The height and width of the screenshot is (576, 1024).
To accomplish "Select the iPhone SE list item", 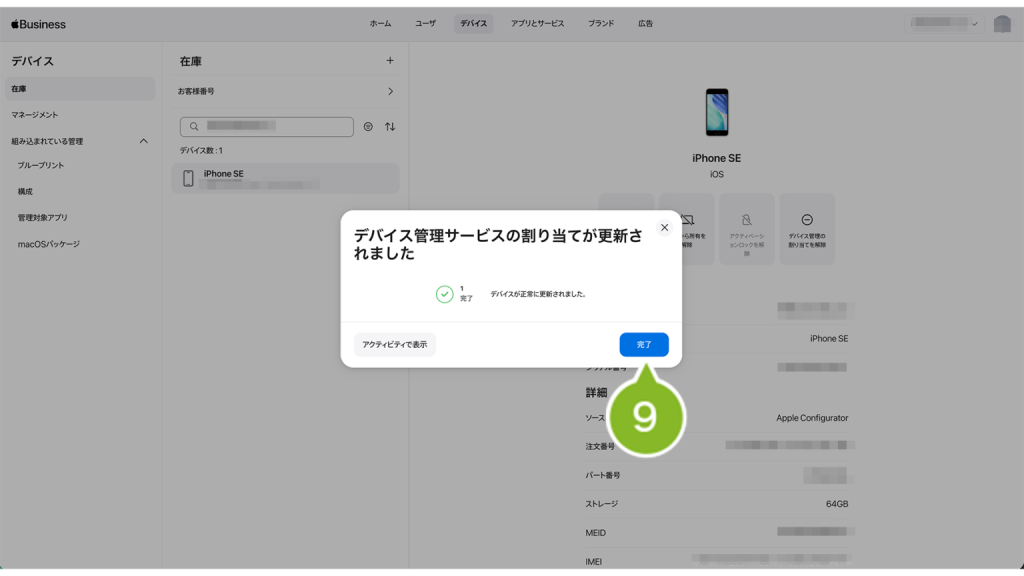I will coord(285,178).
